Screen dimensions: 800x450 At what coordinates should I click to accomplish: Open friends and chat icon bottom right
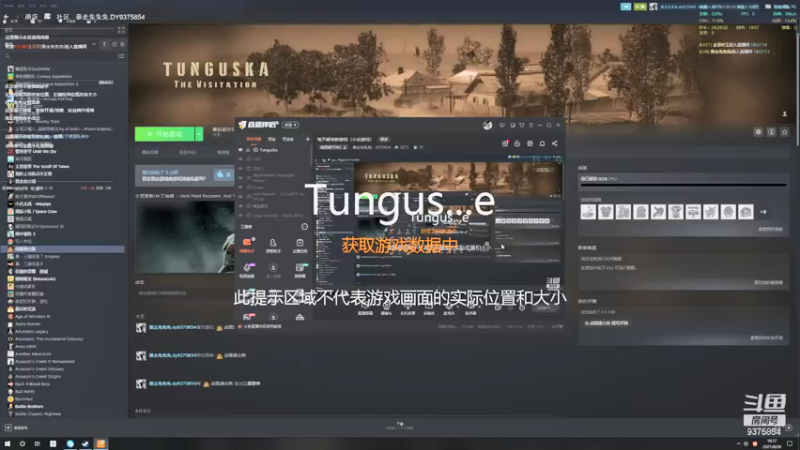(x=789, y=428)
